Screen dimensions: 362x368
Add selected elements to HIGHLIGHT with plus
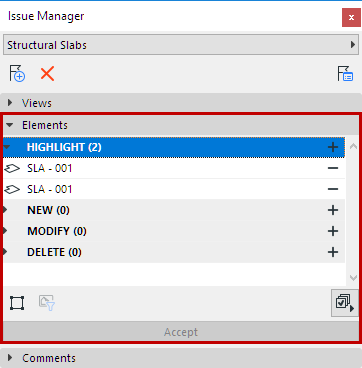tap(333, 147)
